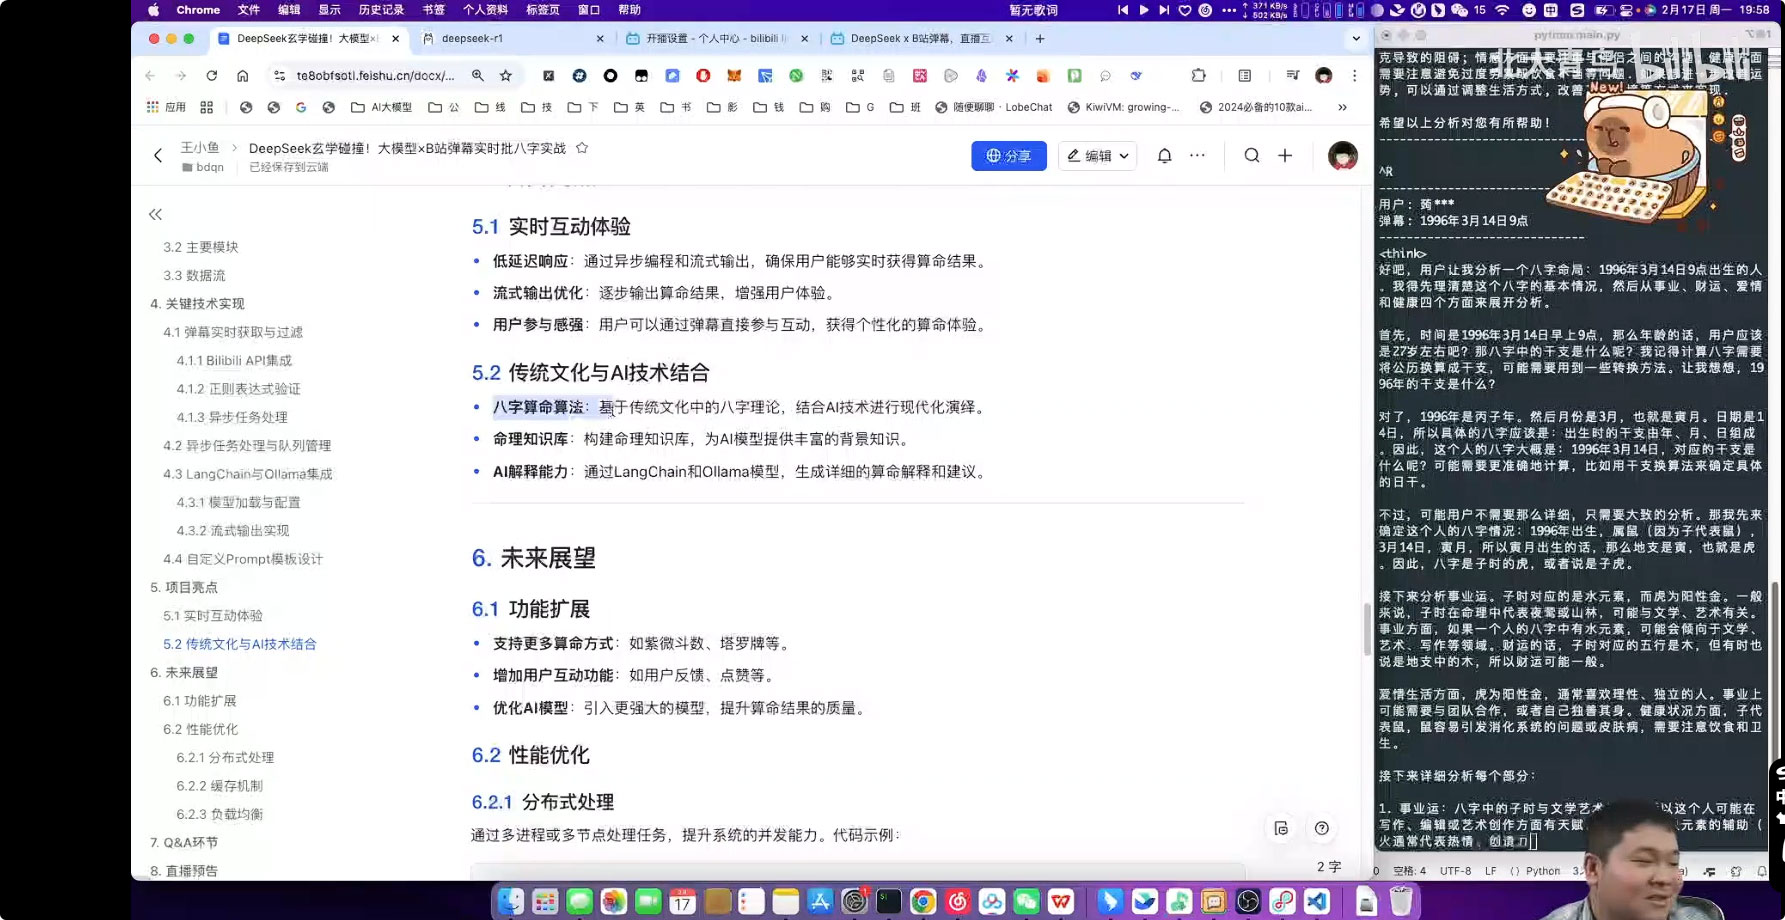Open the three-dot more options menu

[1197, 156]
